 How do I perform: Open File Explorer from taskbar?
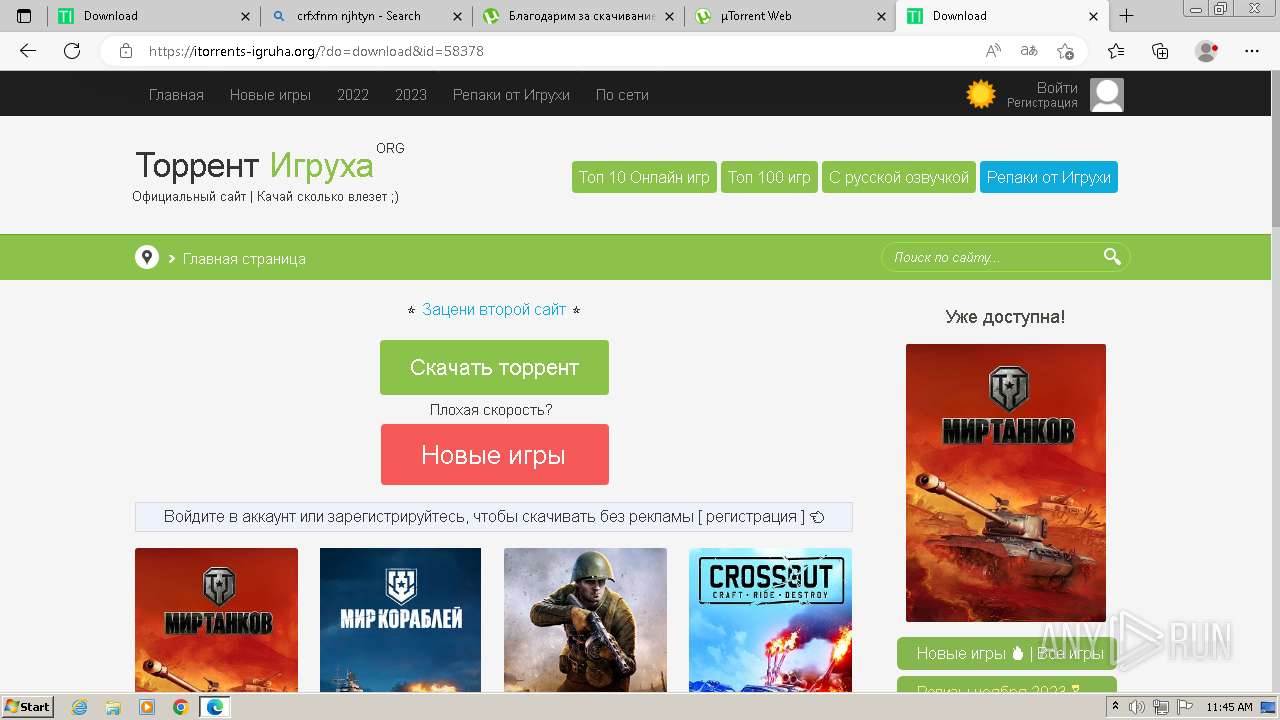pos(113,707)
